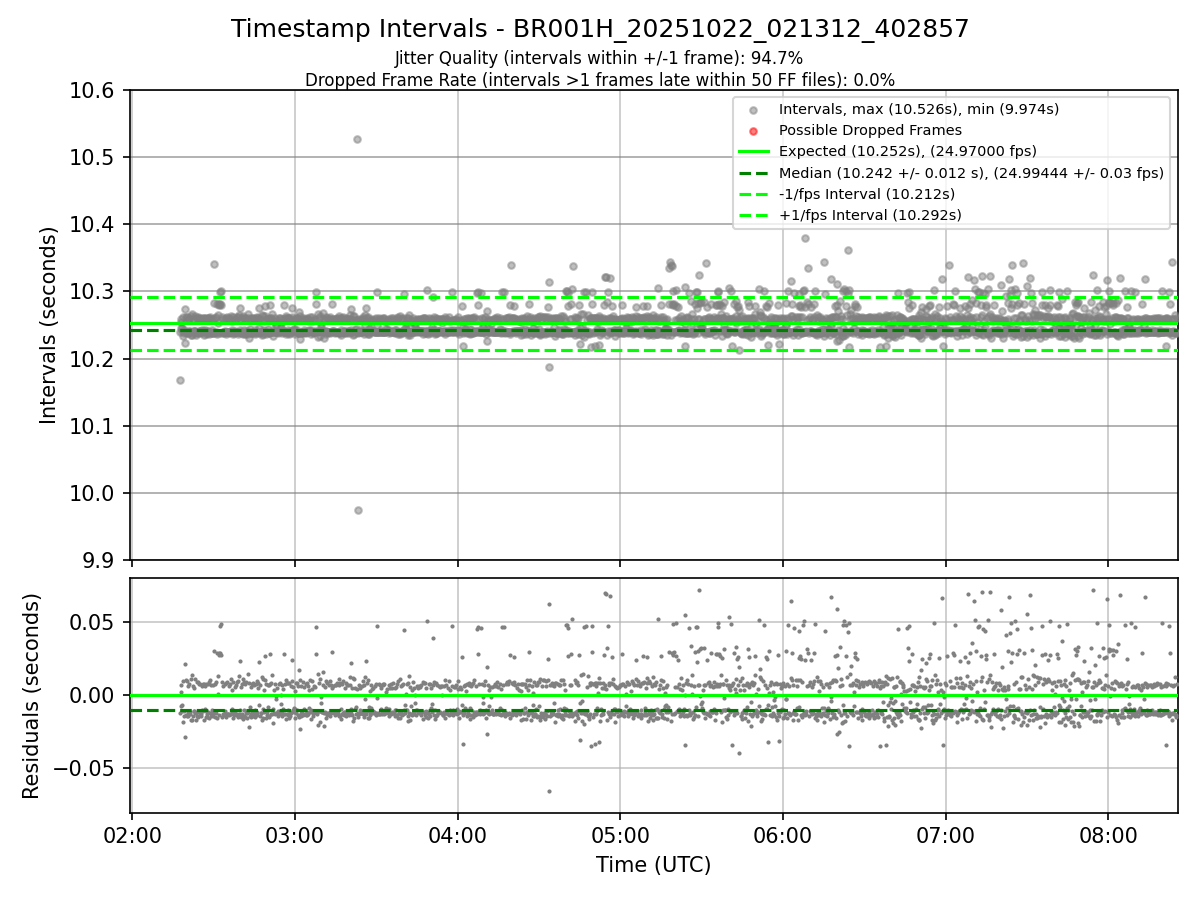Screen dimensions: 1200x900
Task: Click the '07:00' time tick label
Action: (946, 835)
